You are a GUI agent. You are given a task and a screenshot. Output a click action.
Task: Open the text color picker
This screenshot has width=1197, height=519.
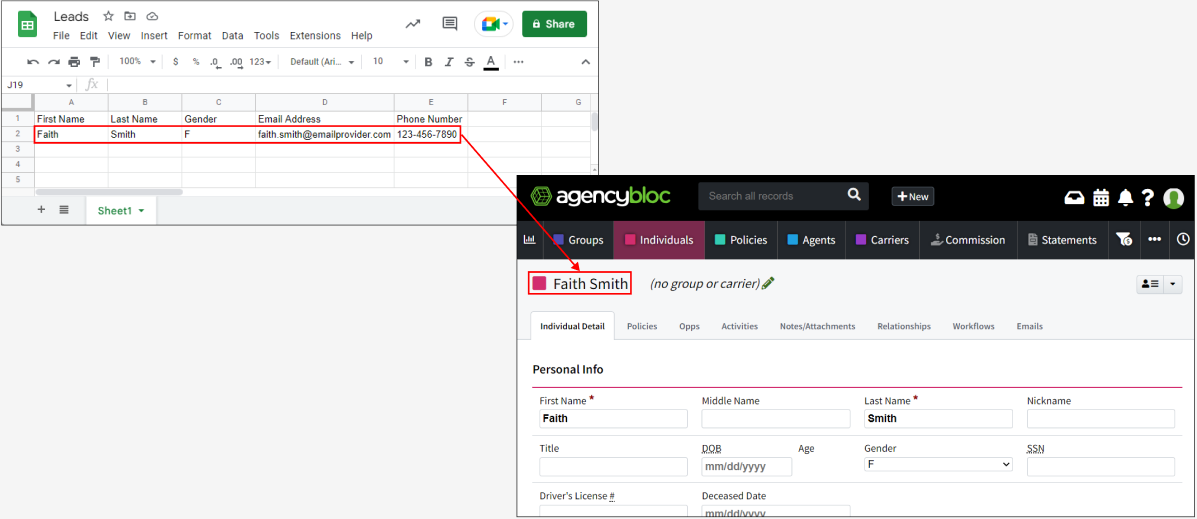(x=491, y=62)
